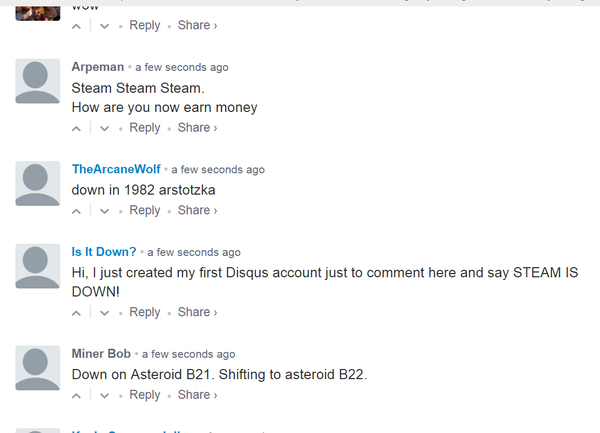Open the Is It Down? username link
Screen dimensions: 600x433
(104, 251)
